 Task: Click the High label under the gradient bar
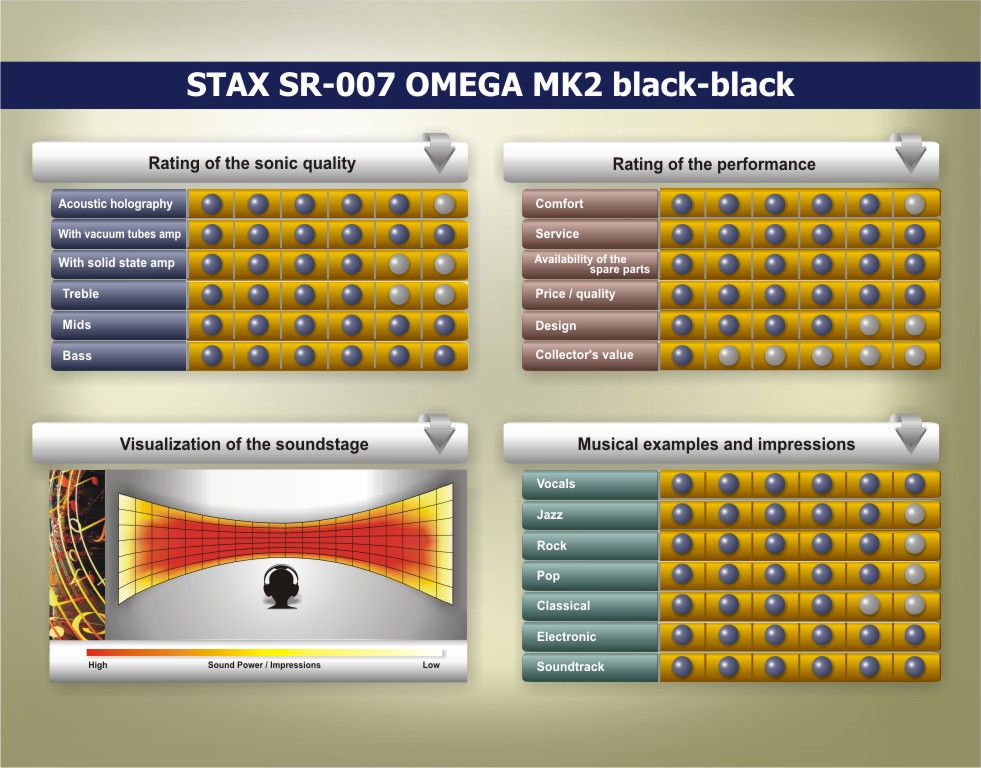point(98,665)
